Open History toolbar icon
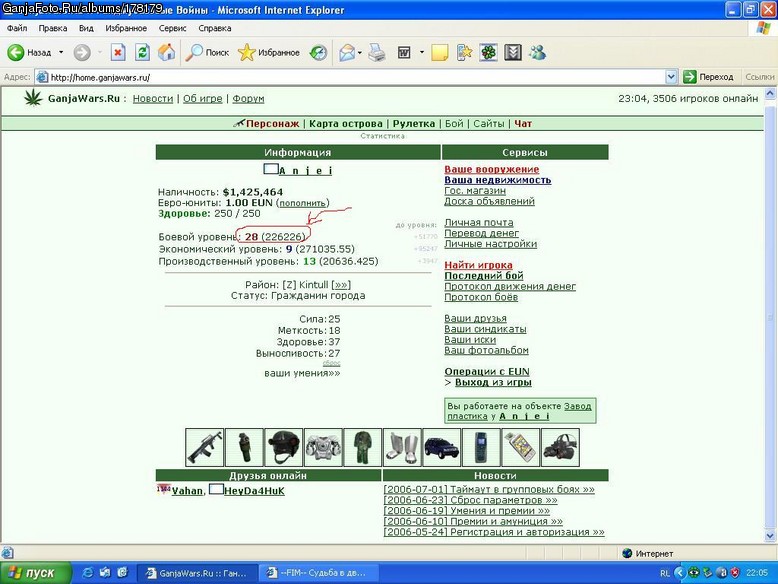 click(318, 52)
